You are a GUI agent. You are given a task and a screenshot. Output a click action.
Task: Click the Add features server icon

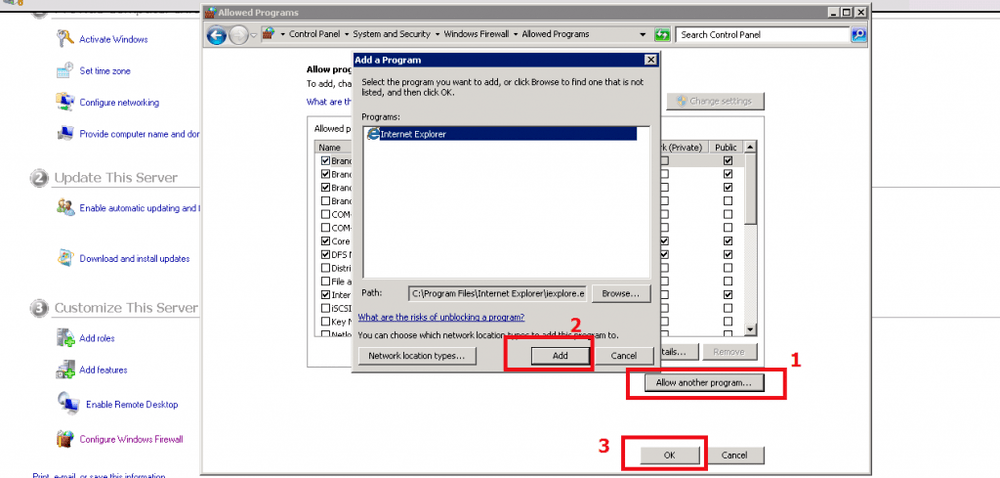(66, 370)
